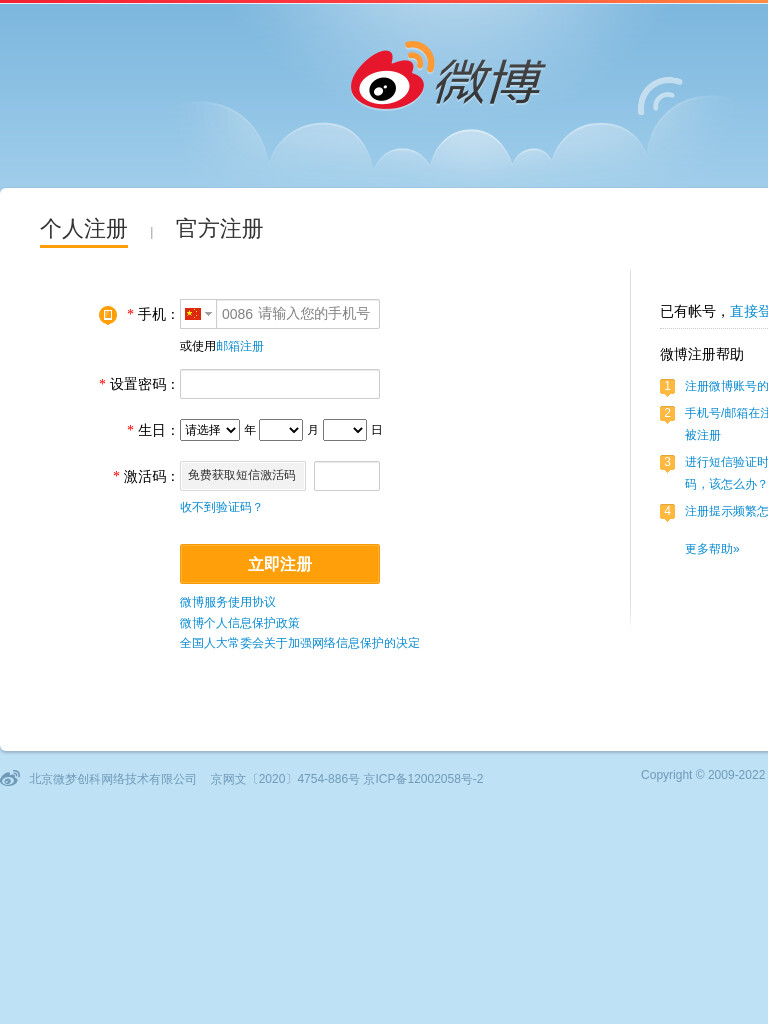Screen dimensions: 768x1024
Task: Focus the phone number input field
Action: (298, 314)
